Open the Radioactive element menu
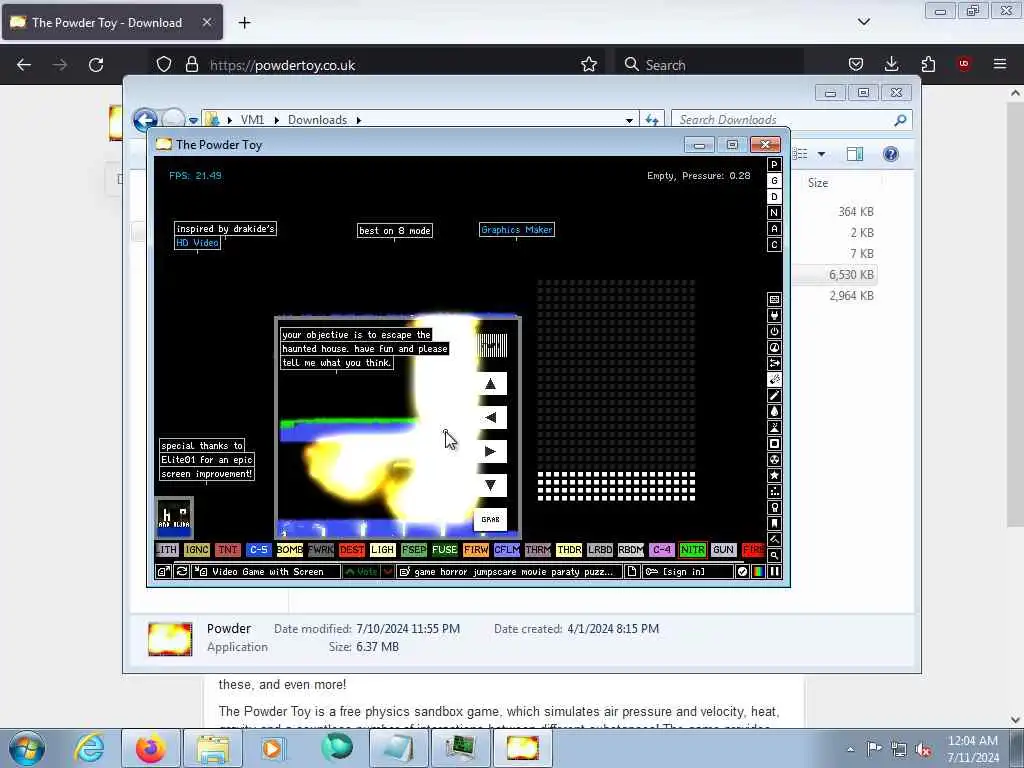The image size is (1024, 768). pyautogui.click(x=774, y=459)
